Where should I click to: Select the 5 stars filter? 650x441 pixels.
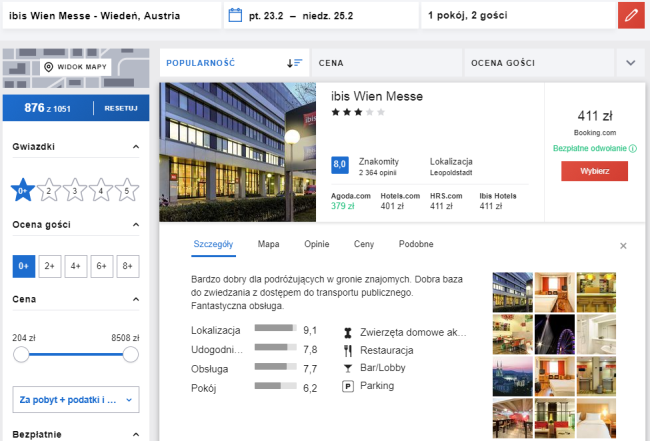[127, 190]
